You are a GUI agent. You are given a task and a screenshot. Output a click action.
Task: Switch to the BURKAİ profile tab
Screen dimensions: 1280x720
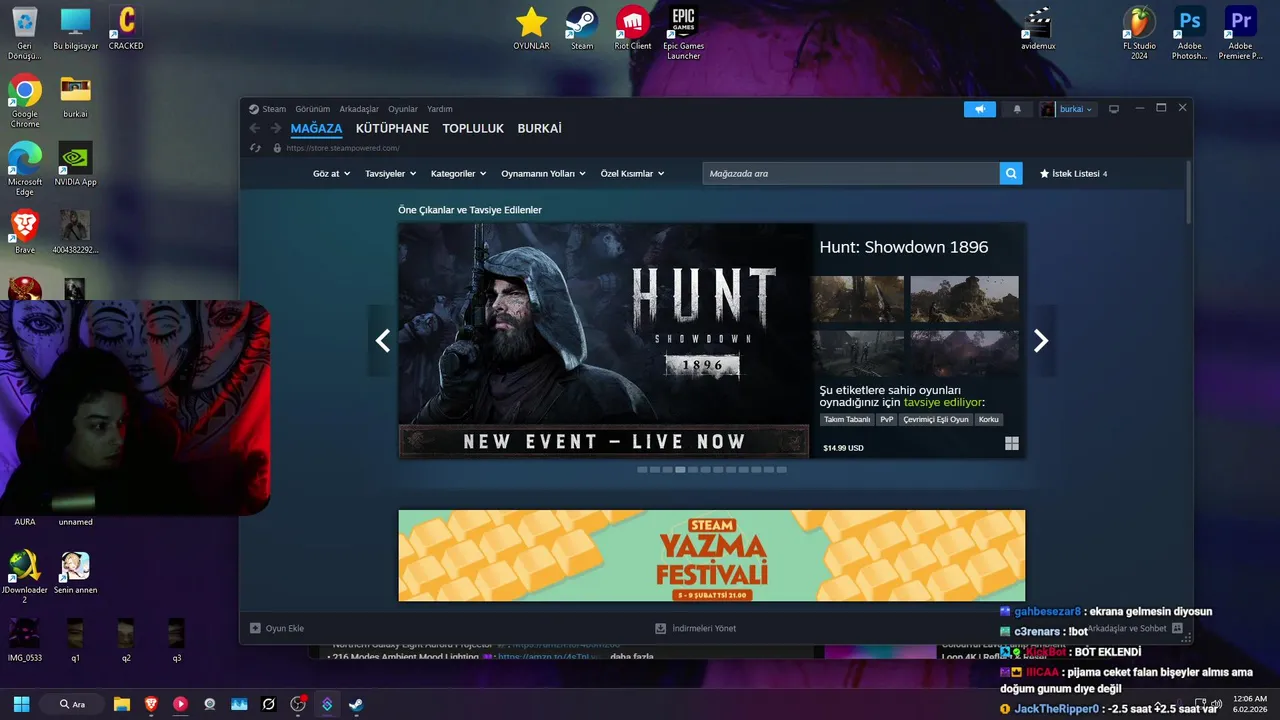click(540, 128)
